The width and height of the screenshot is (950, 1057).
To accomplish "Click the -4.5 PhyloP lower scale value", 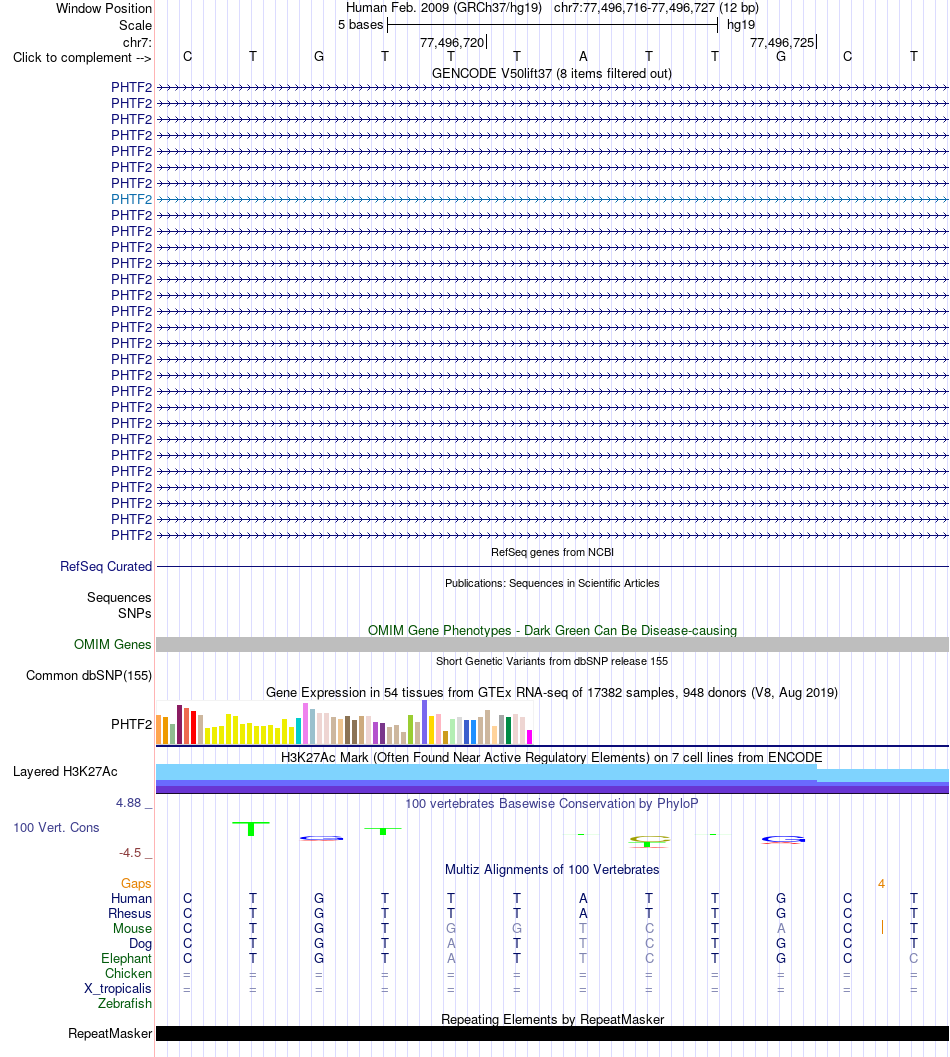I will coord(130,853).
